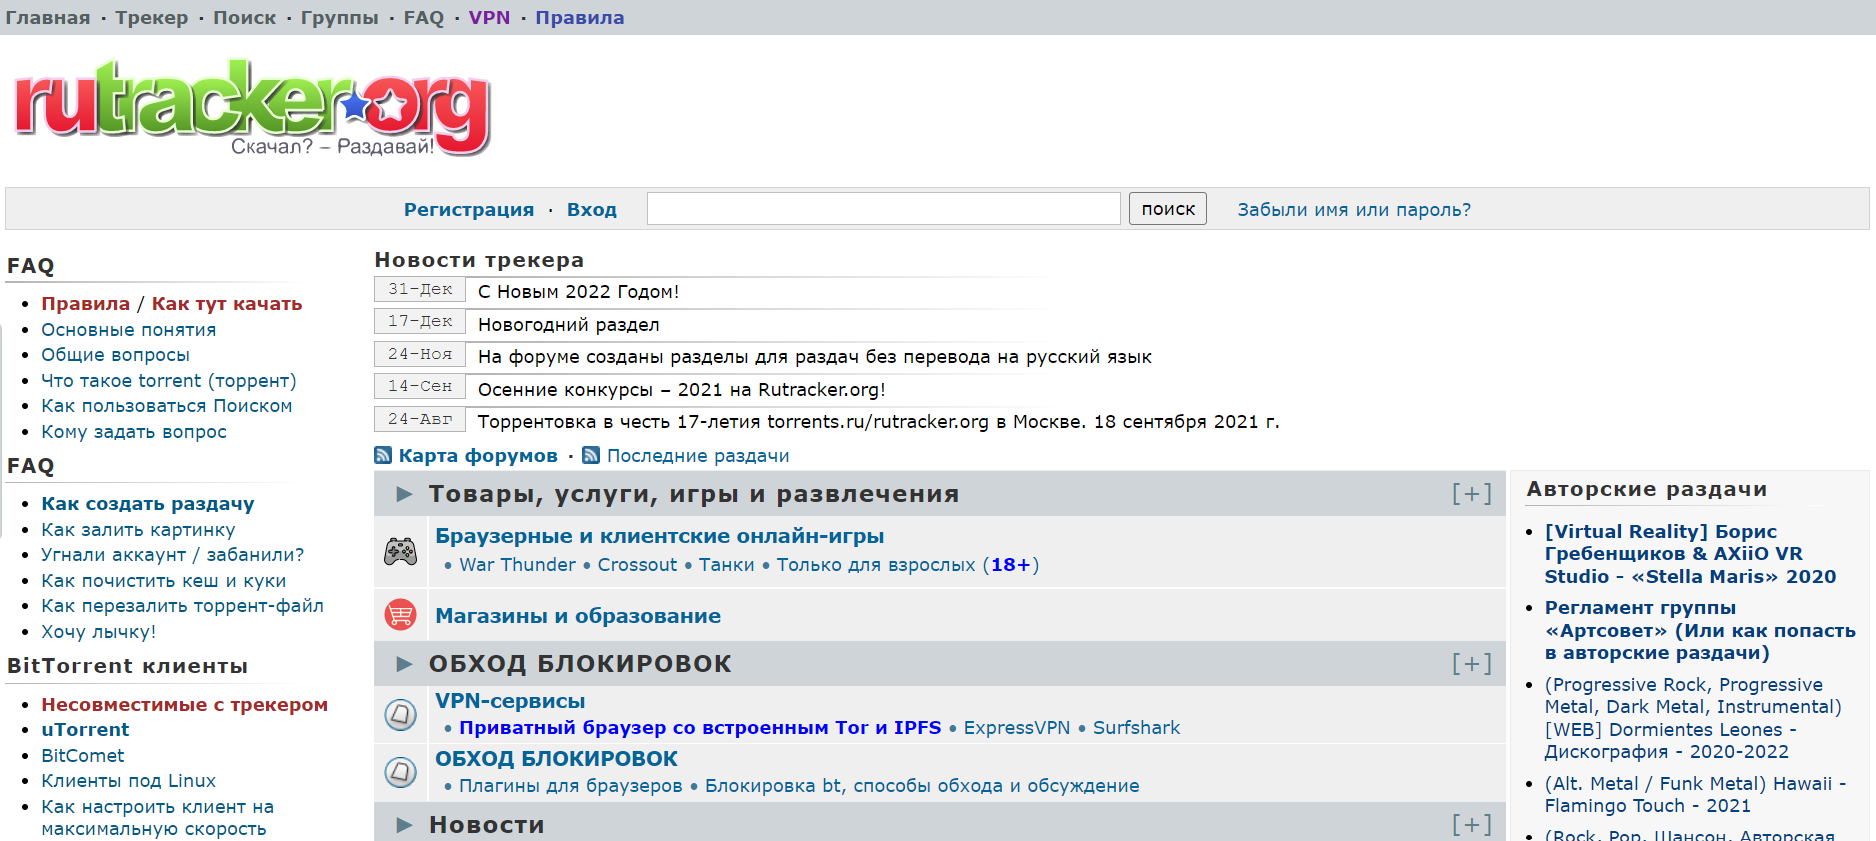Open Общие вопросы FAQ link
1876x841 pixels.
tap(115, 355)
